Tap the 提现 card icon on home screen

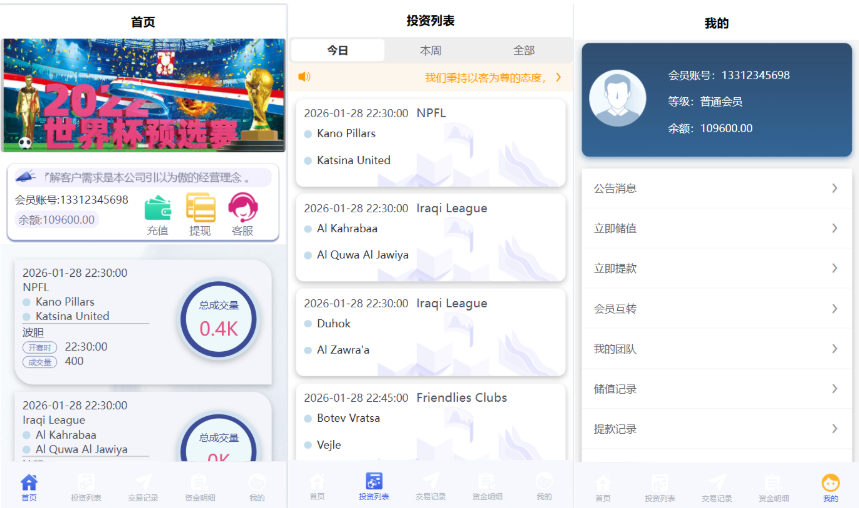click(201, 208)
